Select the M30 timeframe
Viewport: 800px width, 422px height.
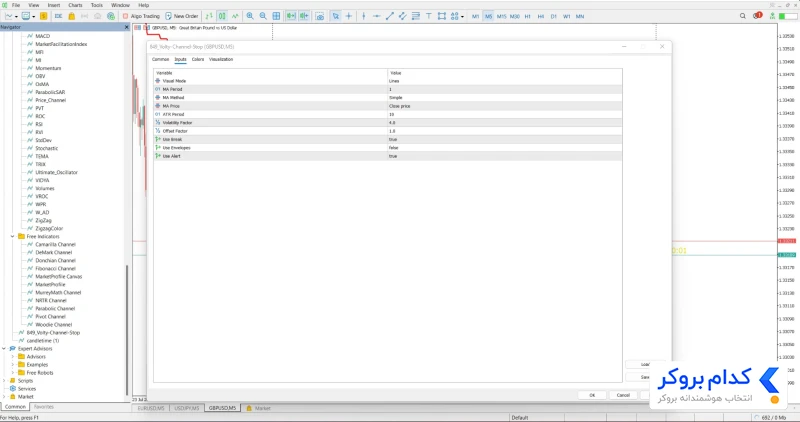tap(515, 16)
